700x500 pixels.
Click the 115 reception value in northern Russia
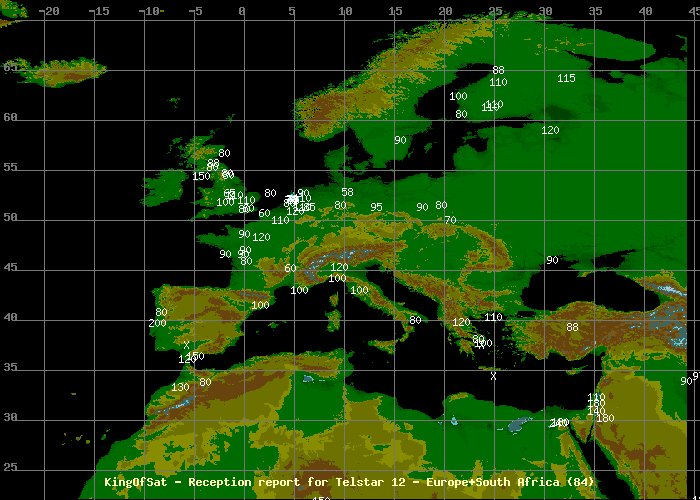(x=567, y=78)
